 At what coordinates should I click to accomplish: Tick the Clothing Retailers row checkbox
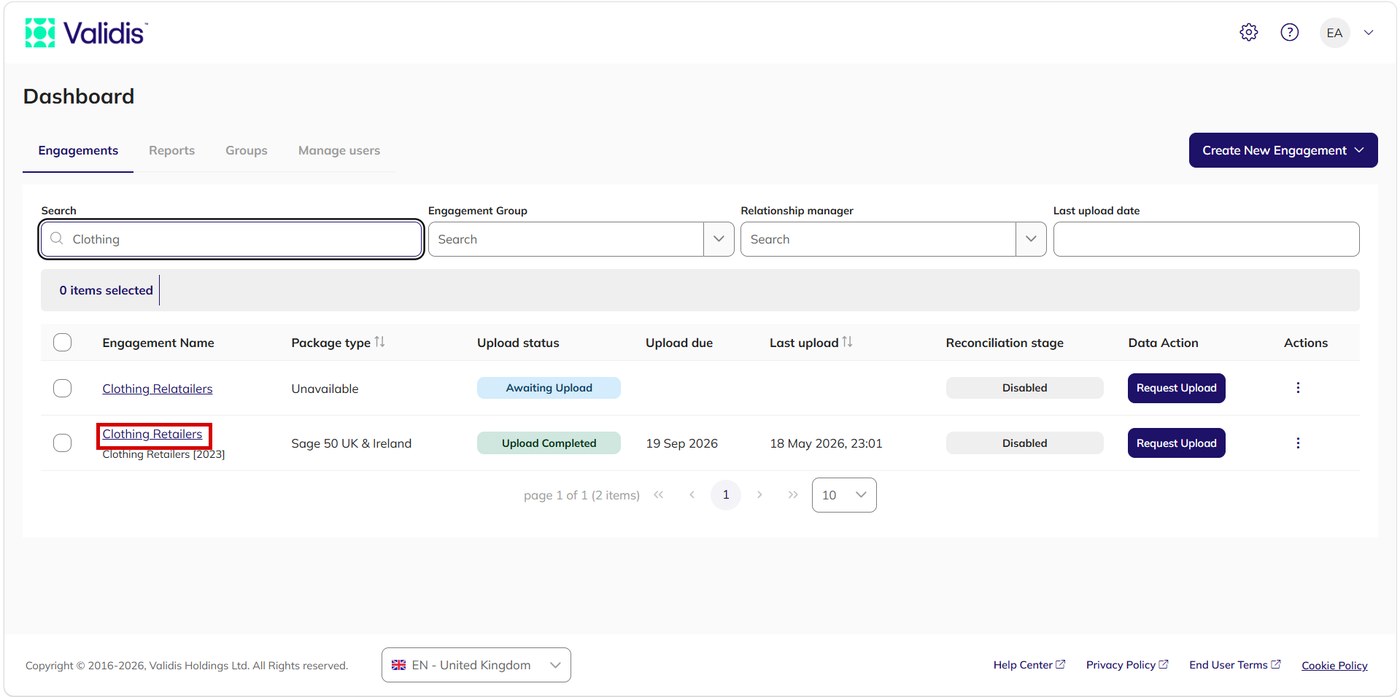pyautogui.click(x=62, y=443)
